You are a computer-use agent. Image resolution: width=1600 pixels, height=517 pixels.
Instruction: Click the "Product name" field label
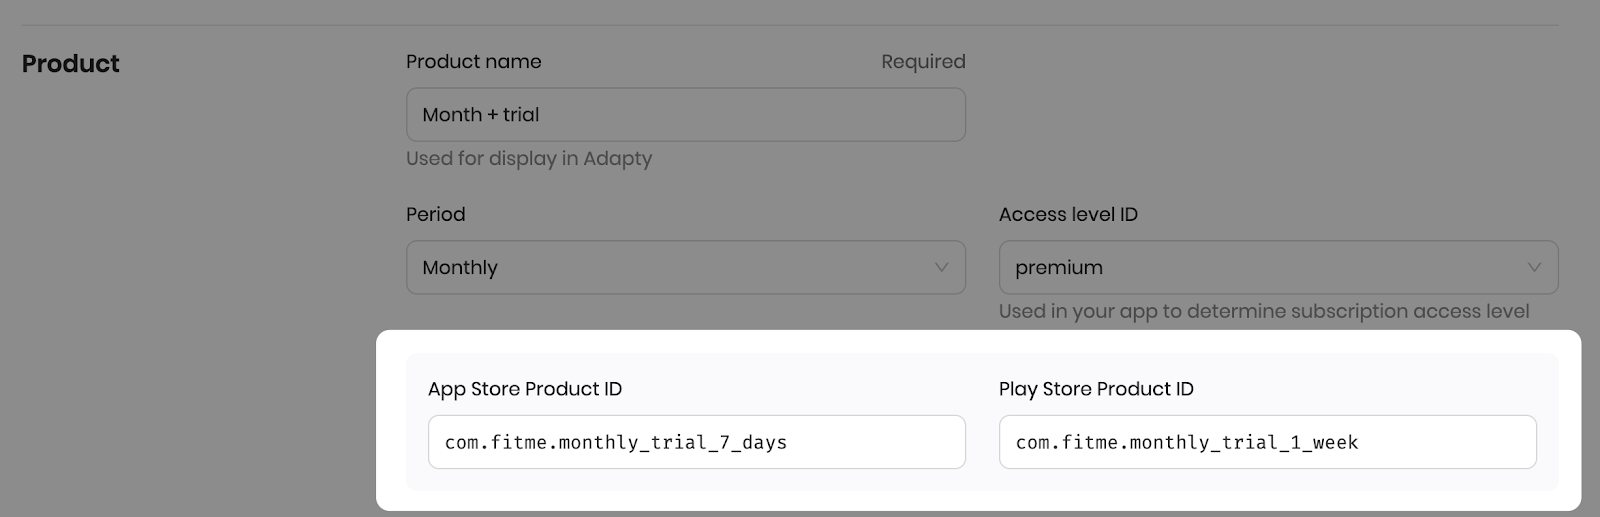pos(473,62)
